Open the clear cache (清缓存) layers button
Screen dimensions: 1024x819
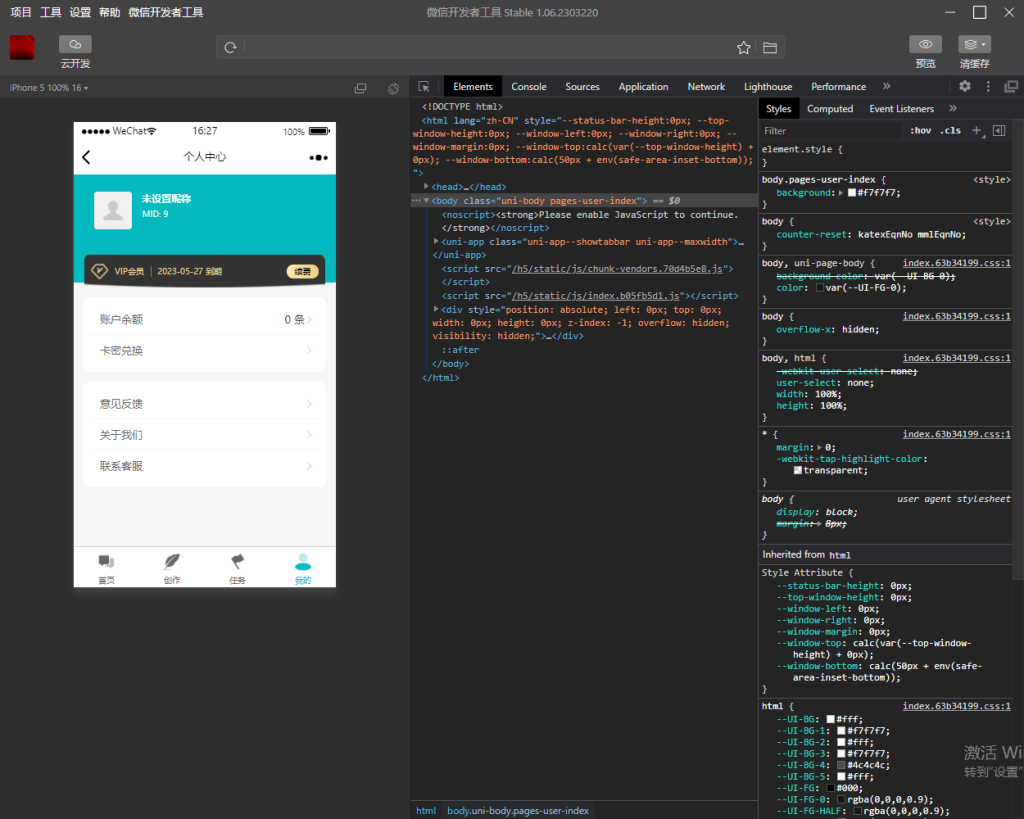974,44
